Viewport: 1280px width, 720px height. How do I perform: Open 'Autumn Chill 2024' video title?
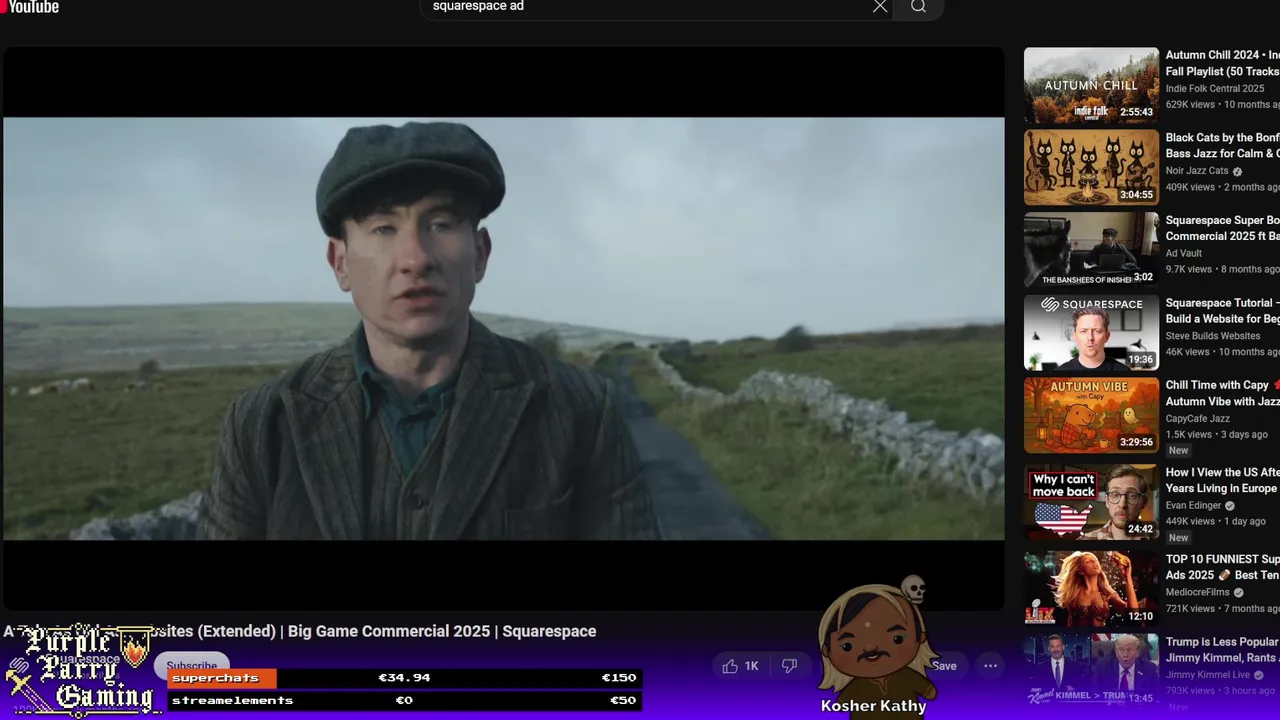point(1222,63)
